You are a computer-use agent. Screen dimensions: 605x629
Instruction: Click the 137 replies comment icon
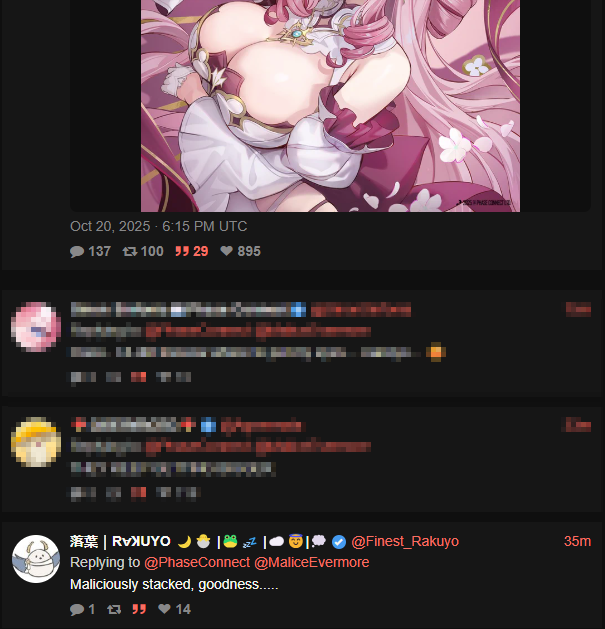[77, 252]
